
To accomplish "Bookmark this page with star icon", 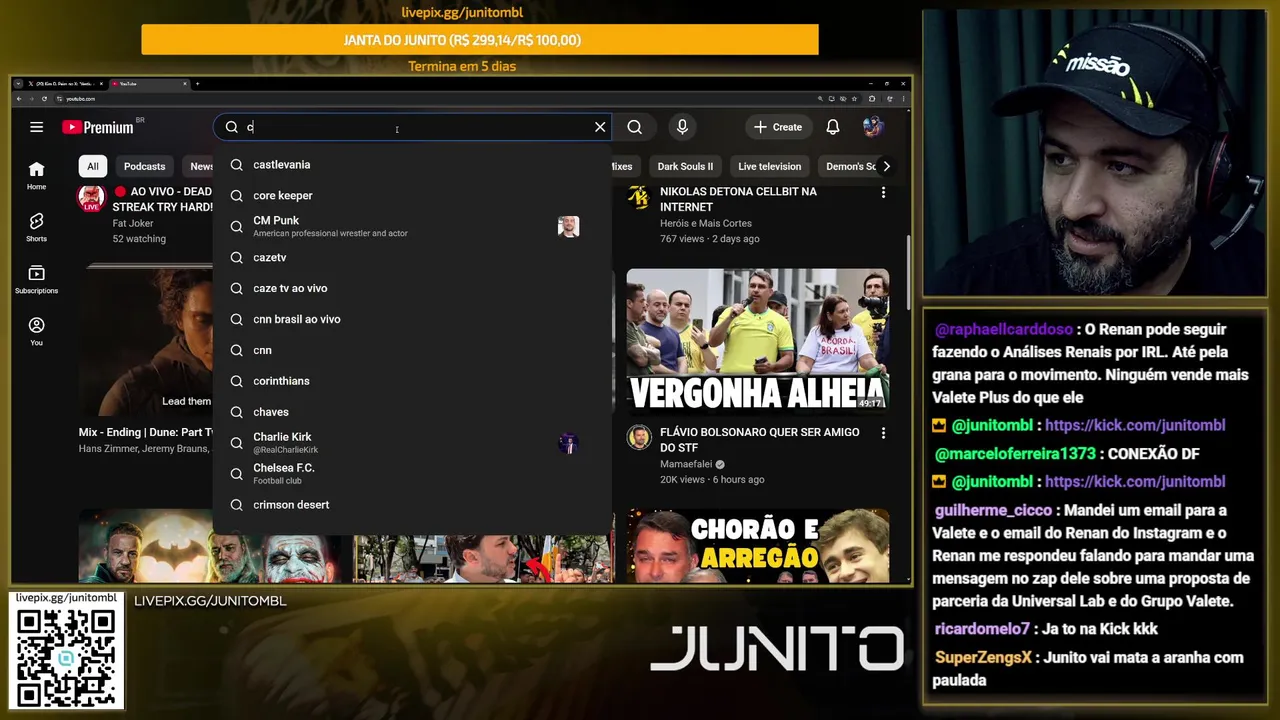I will click(854, 99).
